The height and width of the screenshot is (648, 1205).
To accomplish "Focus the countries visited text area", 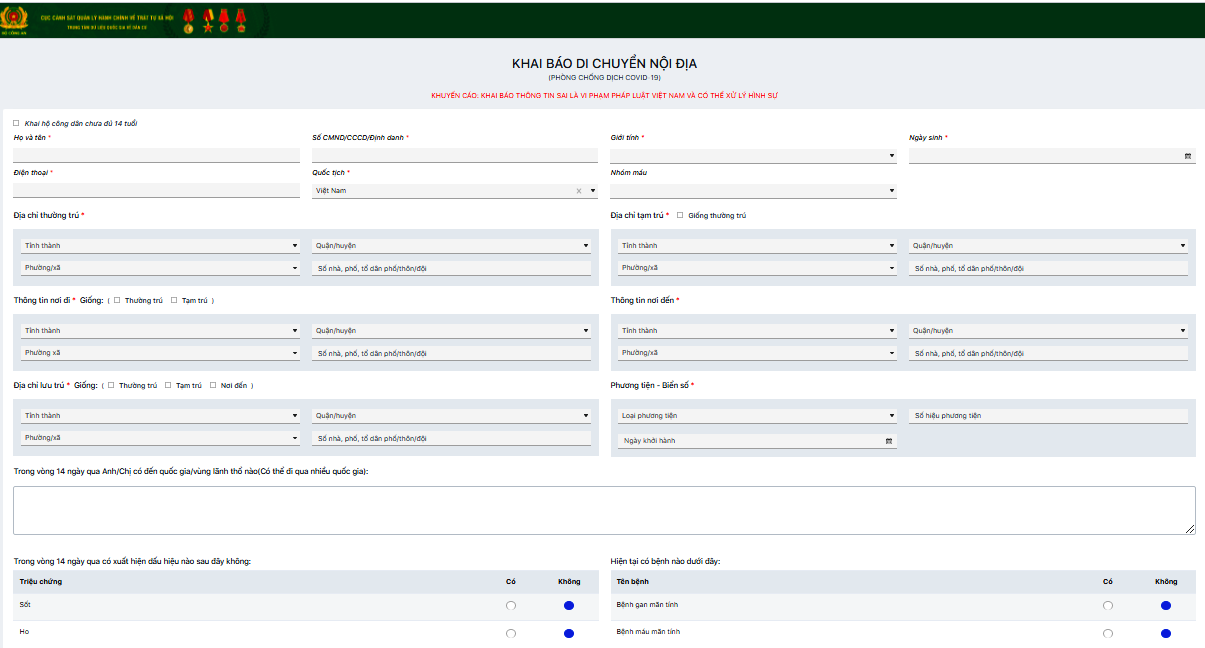I will (x=604, y=510).
